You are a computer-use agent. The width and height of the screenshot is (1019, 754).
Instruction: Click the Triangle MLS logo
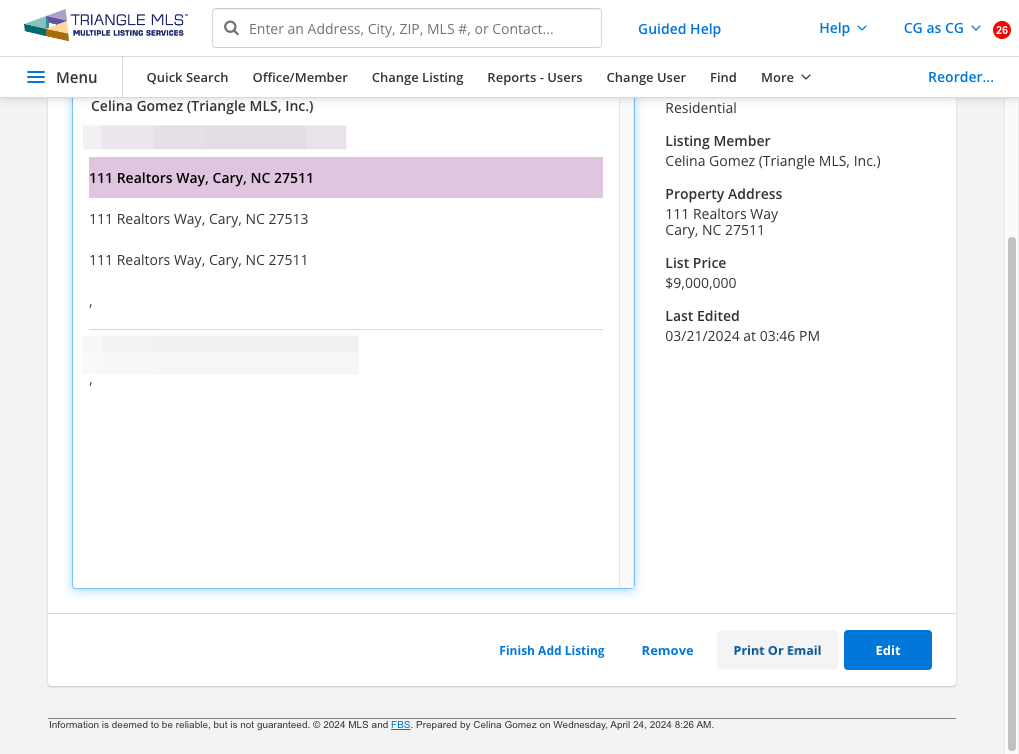tap(106, 25)
